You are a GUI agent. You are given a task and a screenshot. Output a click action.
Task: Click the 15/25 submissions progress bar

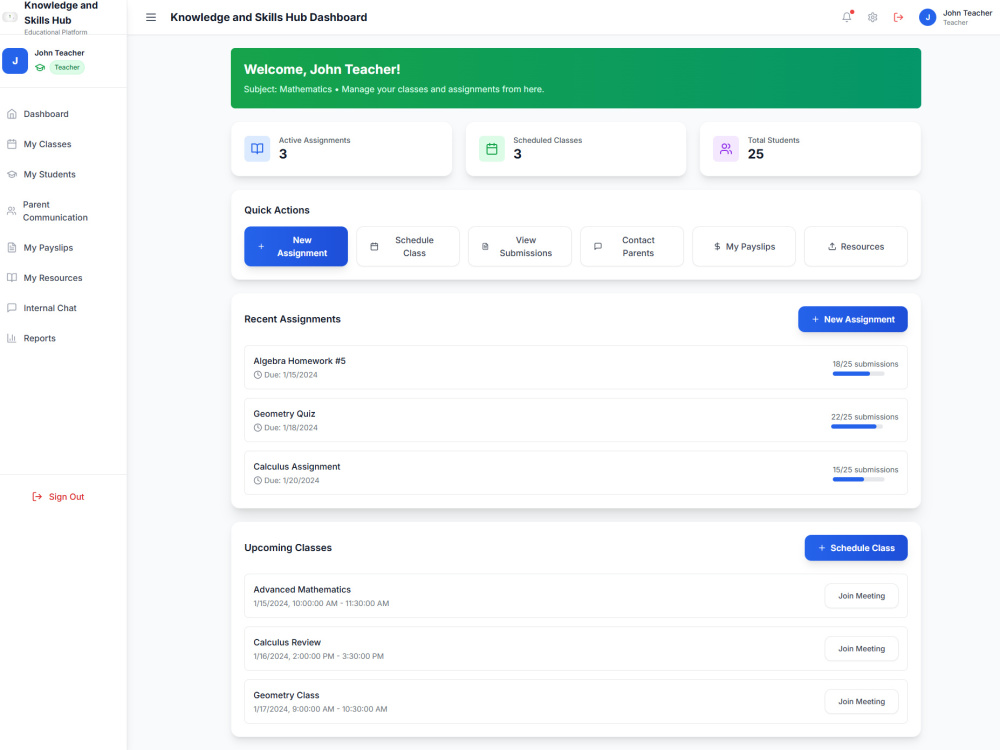(x=858, y=480)
